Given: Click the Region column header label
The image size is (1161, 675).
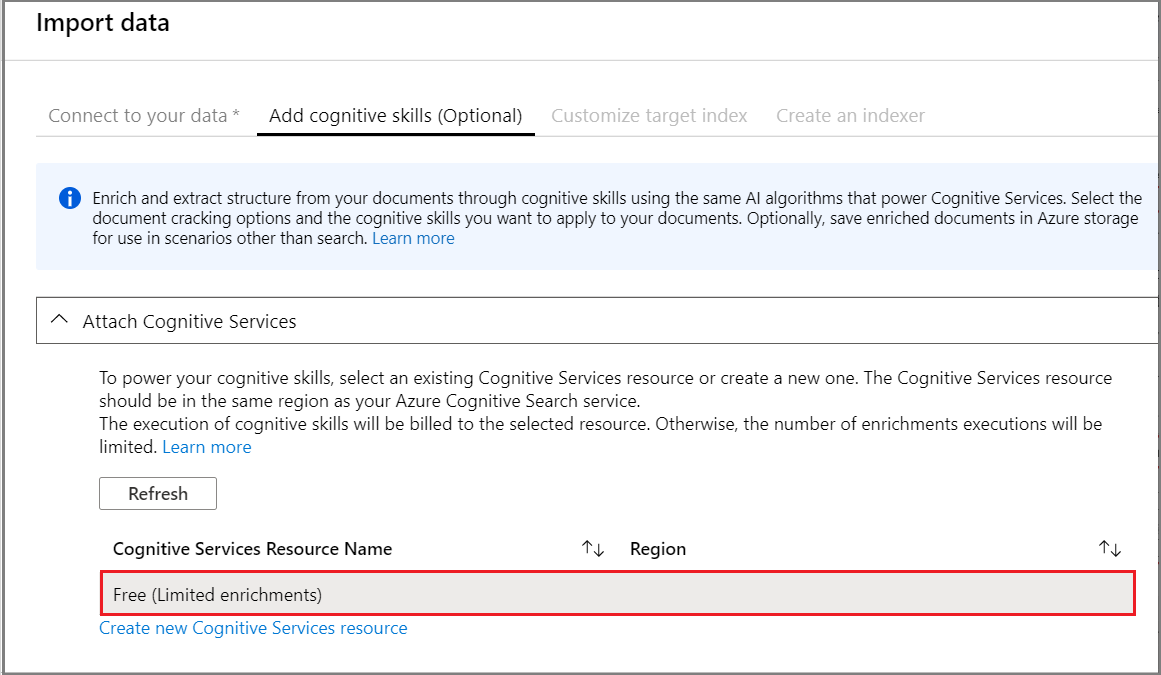Looking at the screenshot, I should (658, 549).
